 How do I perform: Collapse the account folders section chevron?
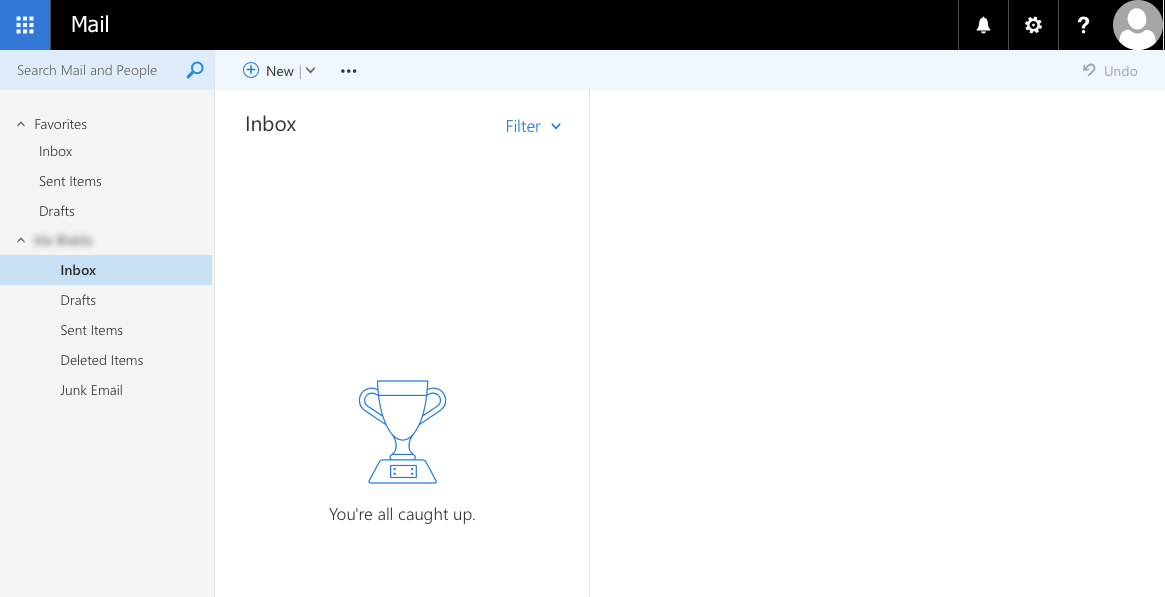(21, 240)
